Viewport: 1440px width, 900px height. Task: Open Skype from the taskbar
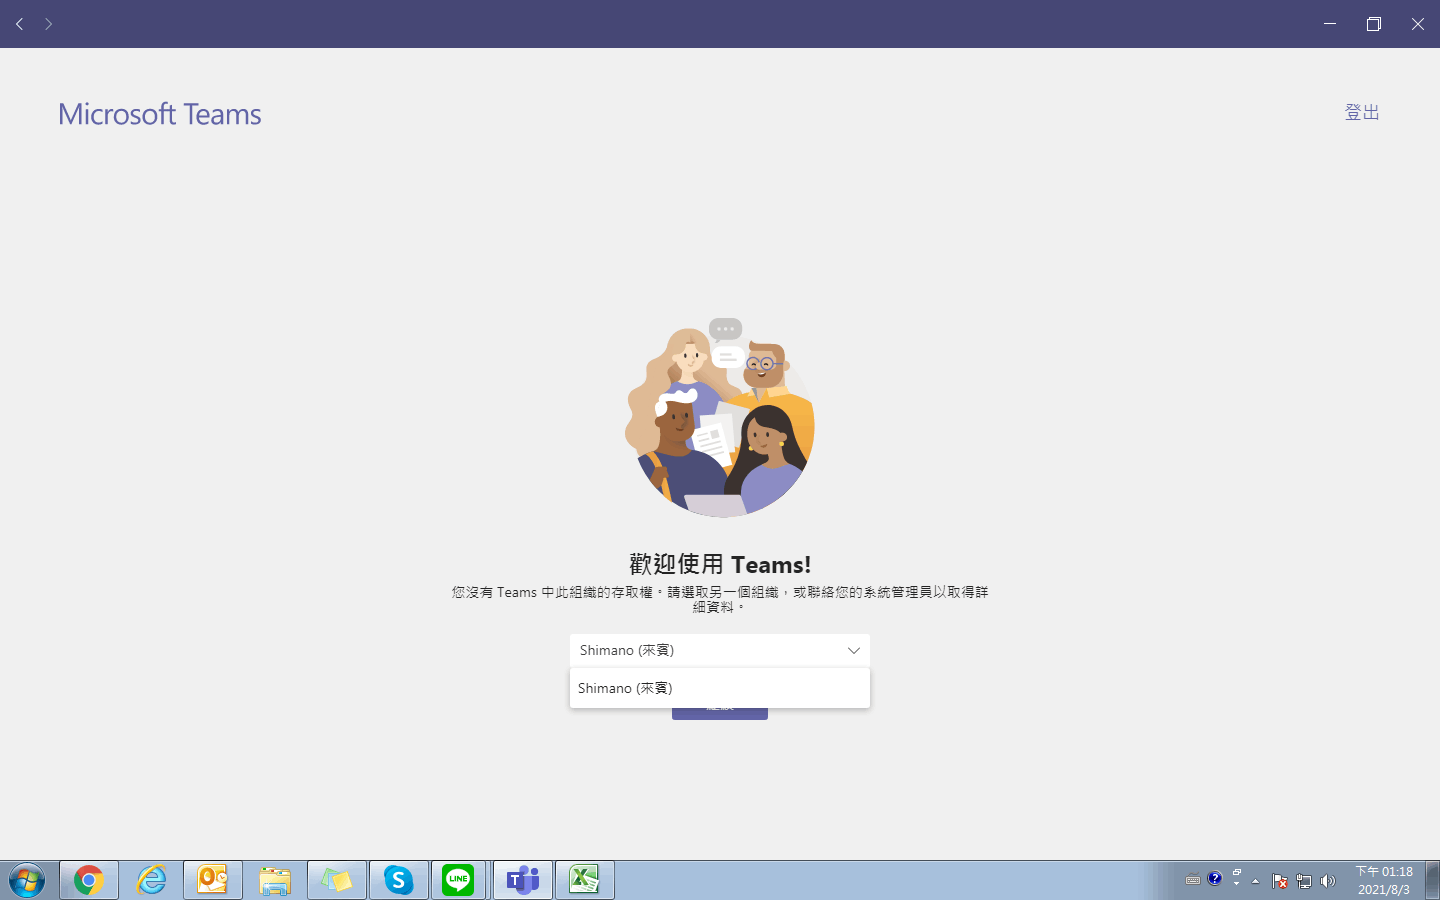click(399, 880)
